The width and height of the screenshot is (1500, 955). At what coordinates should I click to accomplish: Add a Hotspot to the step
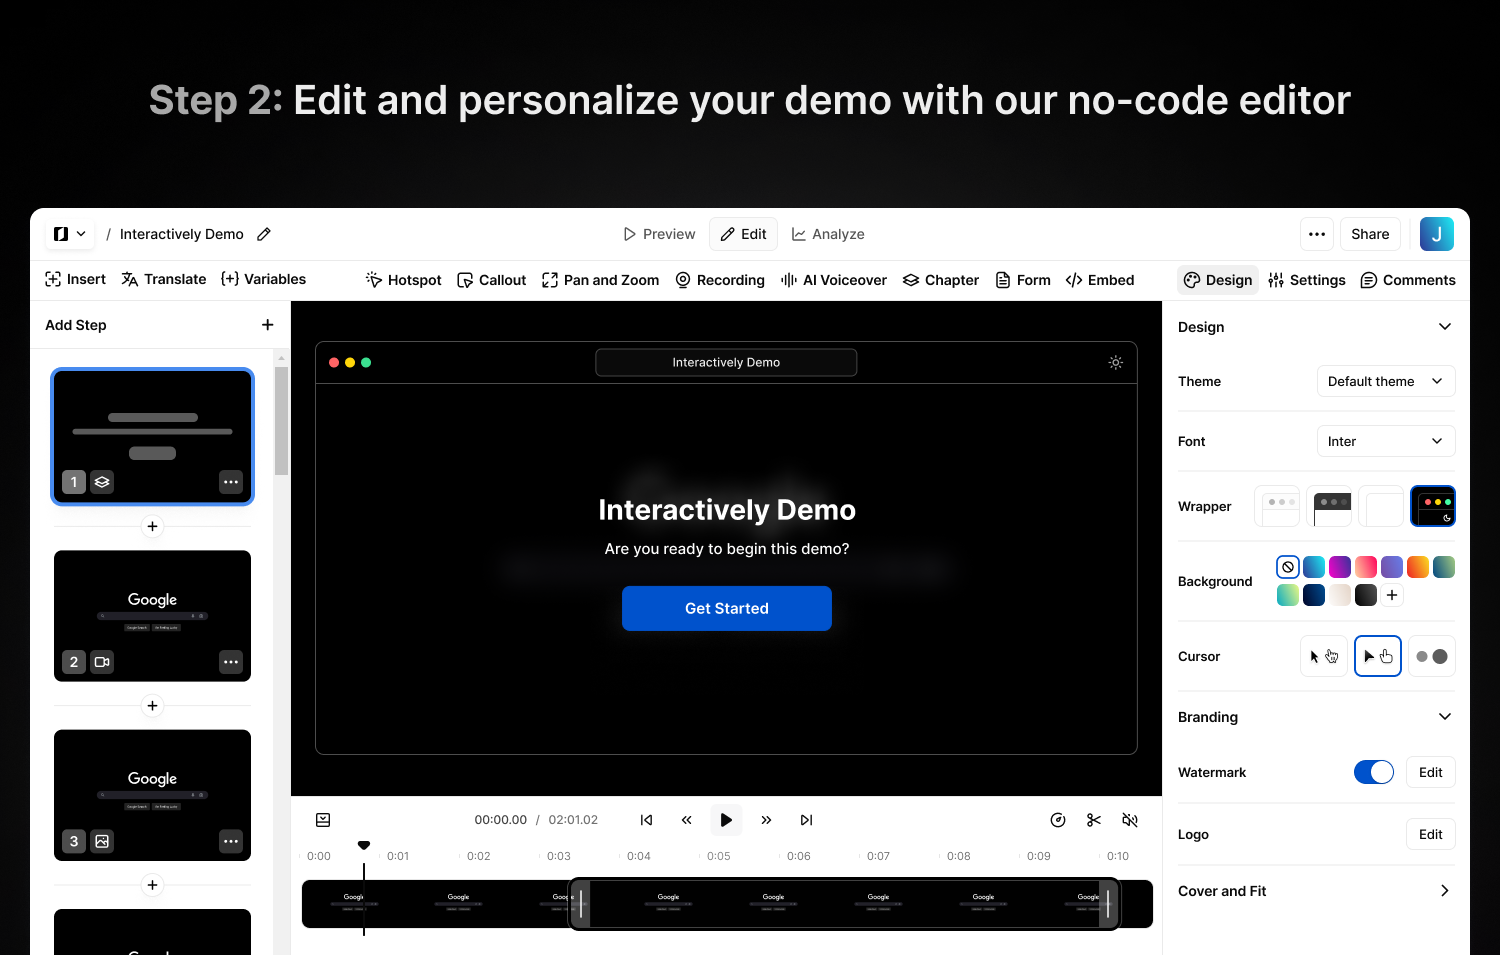click(403, 280)
